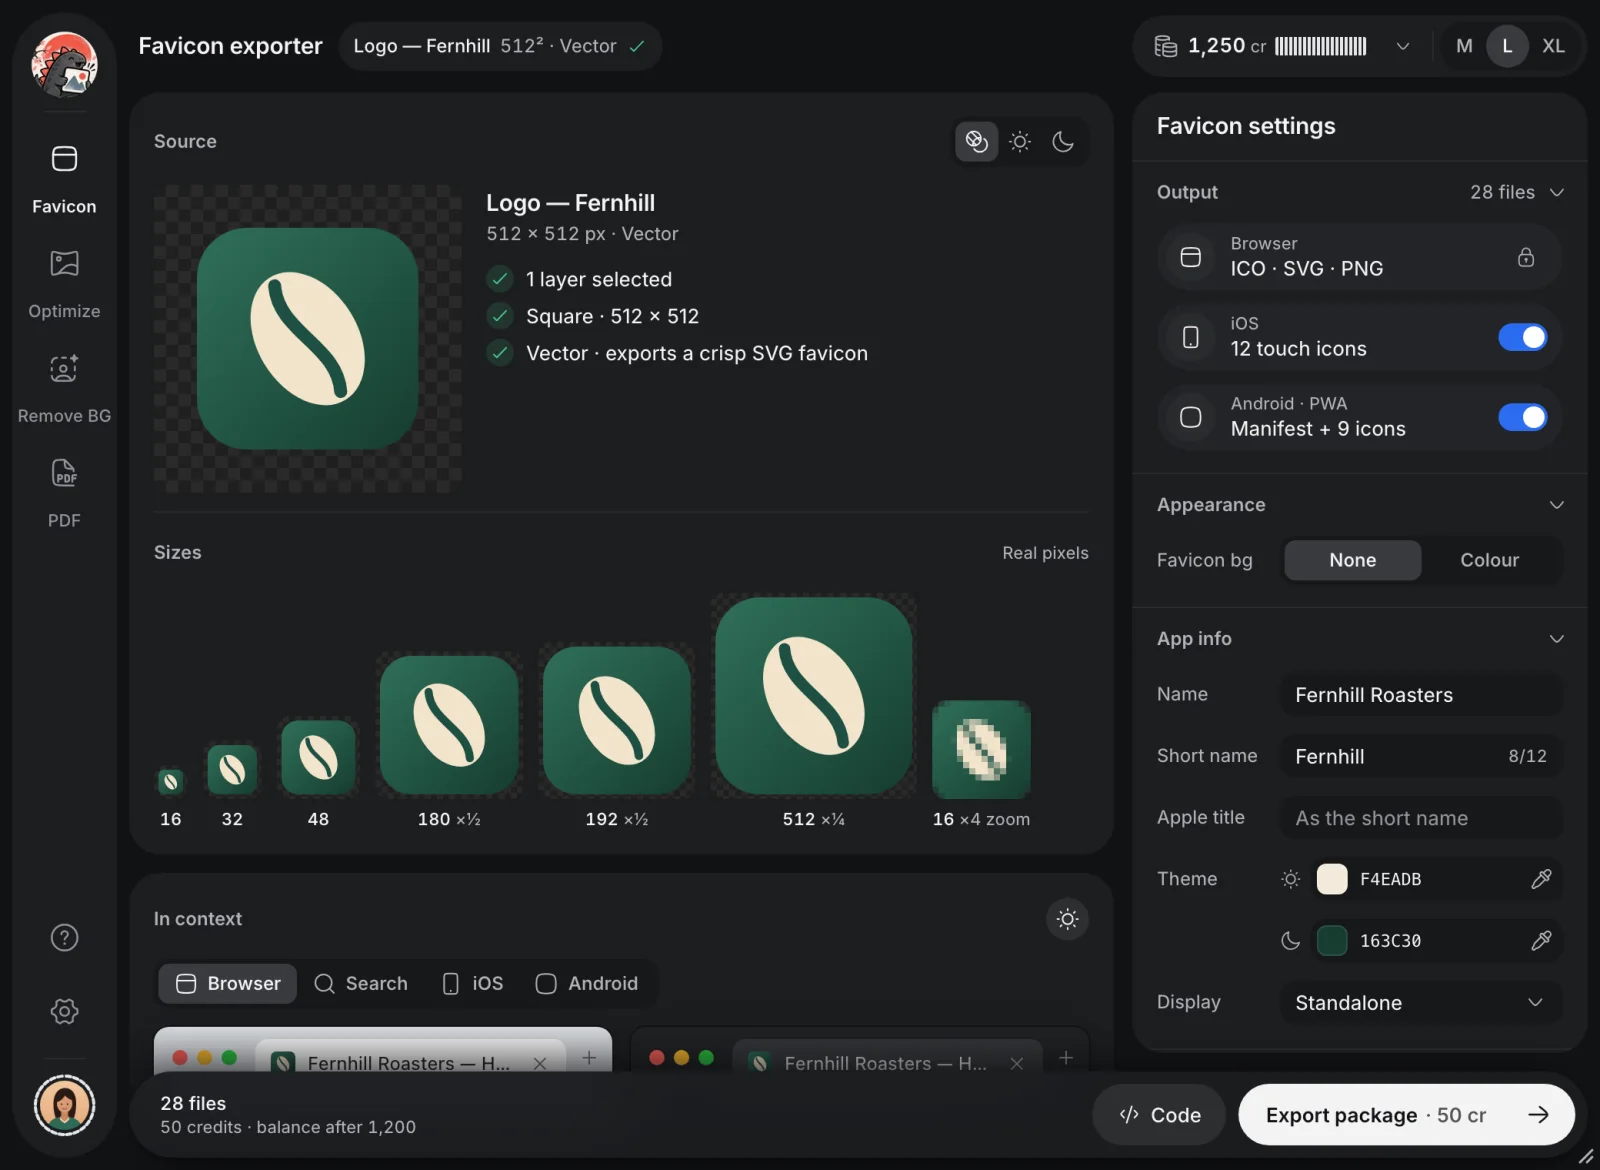Disable Android PWA manifest toggle
This screenshot has height=1170, width=1600.
click(x=1522, y=417)
